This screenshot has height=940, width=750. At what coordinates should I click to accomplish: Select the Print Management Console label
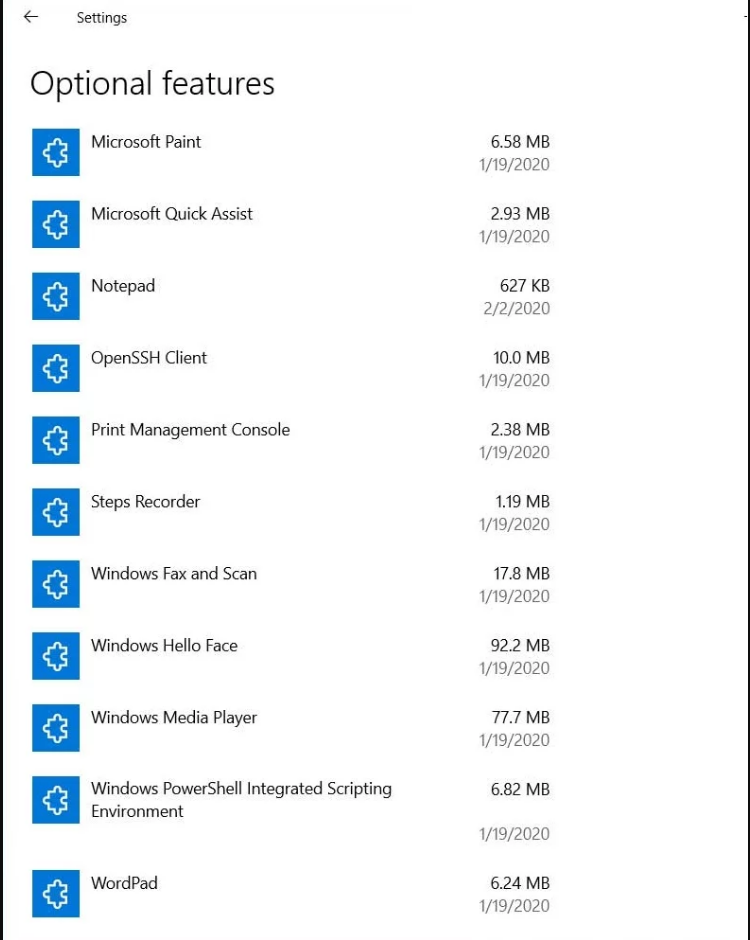[190, 430]
